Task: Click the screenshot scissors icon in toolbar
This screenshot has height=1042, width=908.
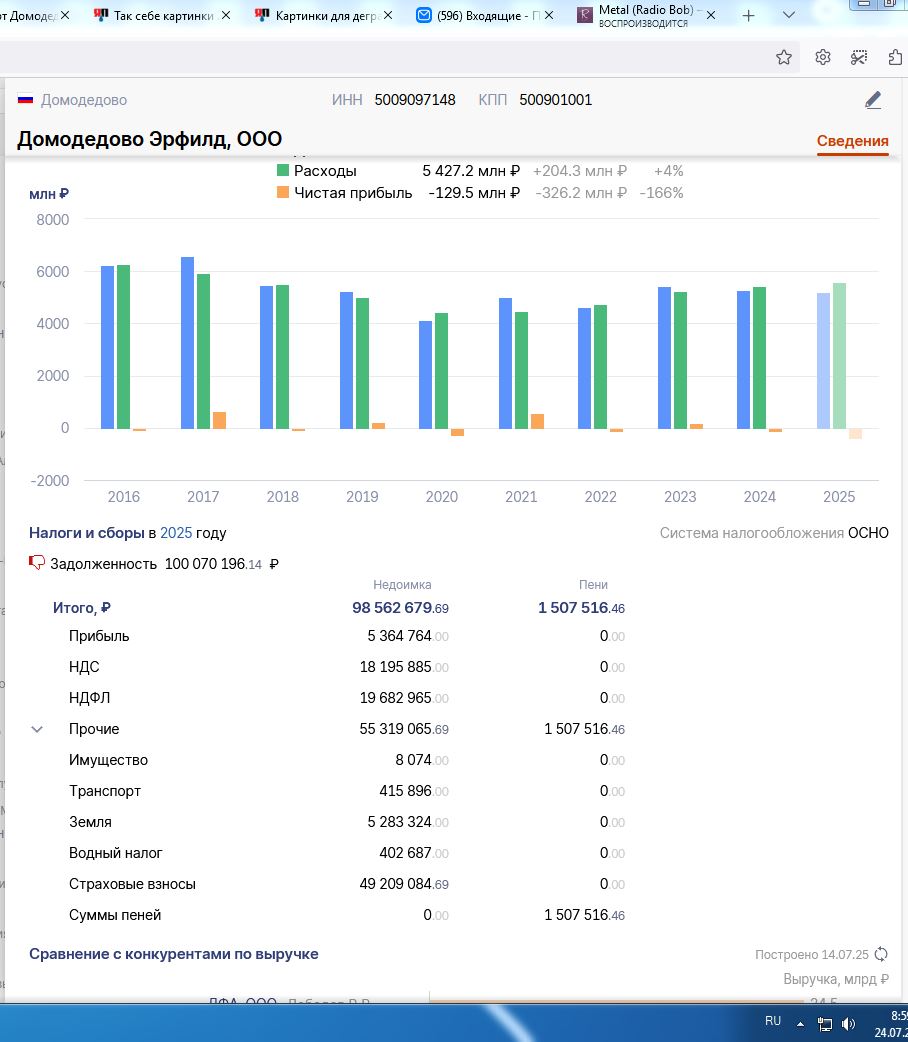Action: (x=859, y=57)
